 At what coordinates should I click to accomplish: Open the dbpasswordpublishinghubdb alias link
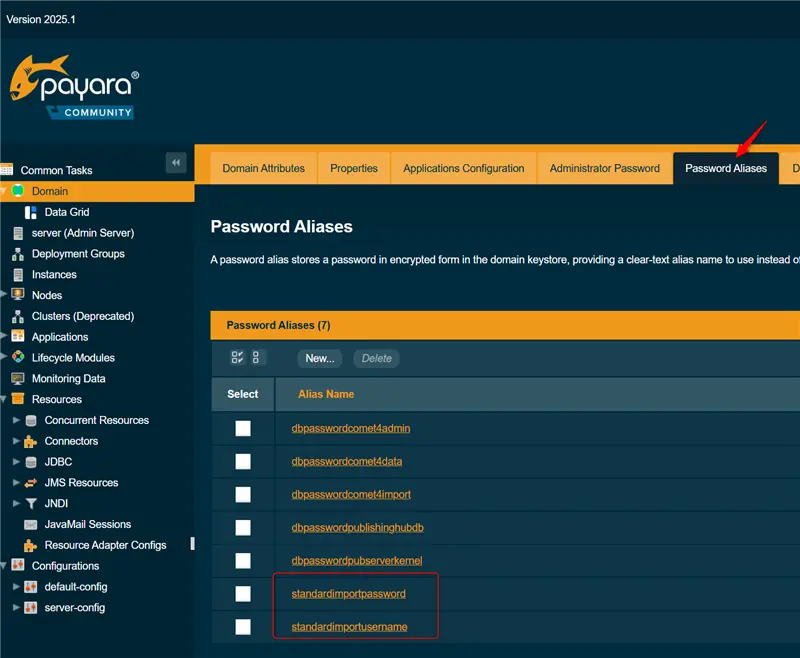coord(357,528)
